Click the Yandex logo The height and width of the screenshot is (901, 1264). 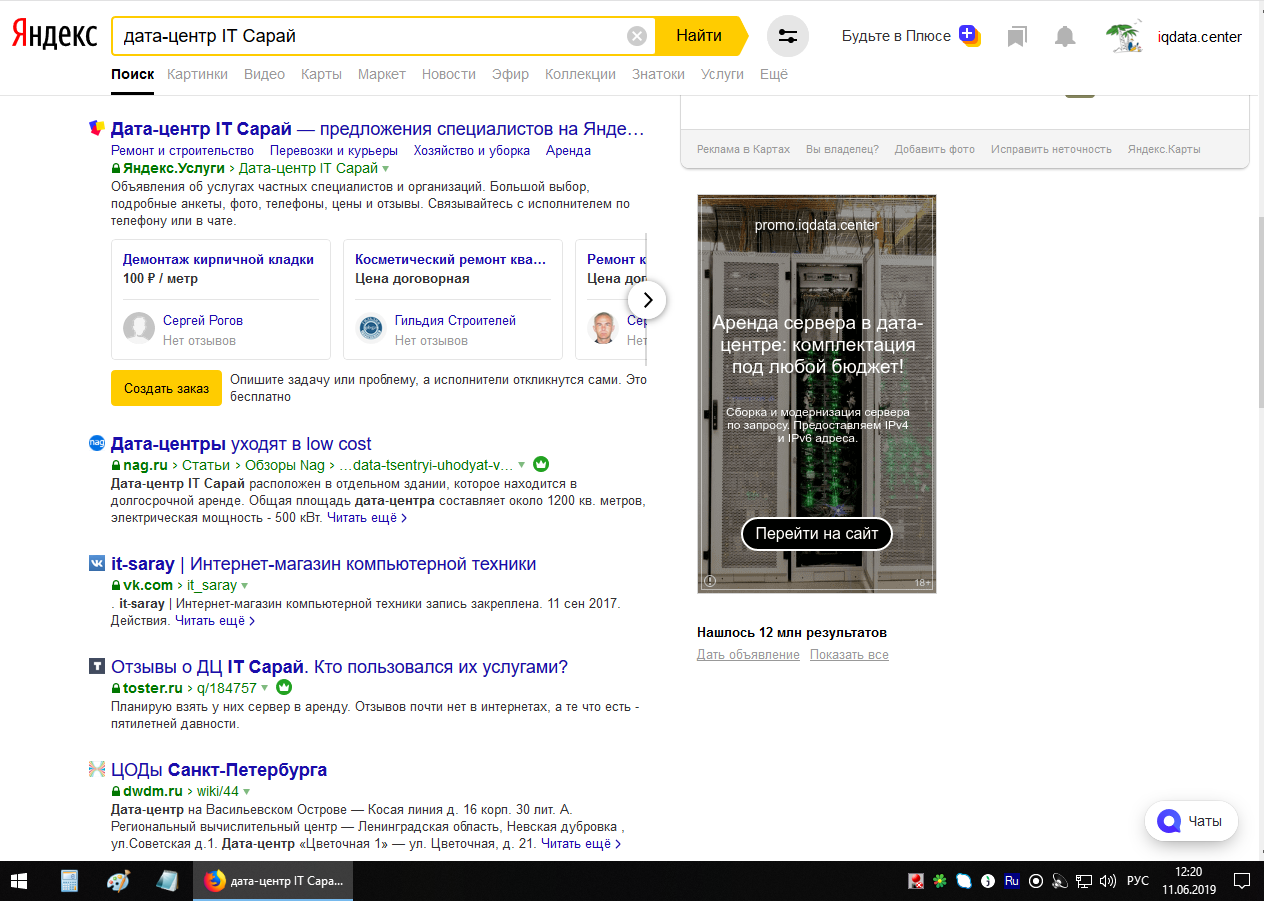pos(54,36)
